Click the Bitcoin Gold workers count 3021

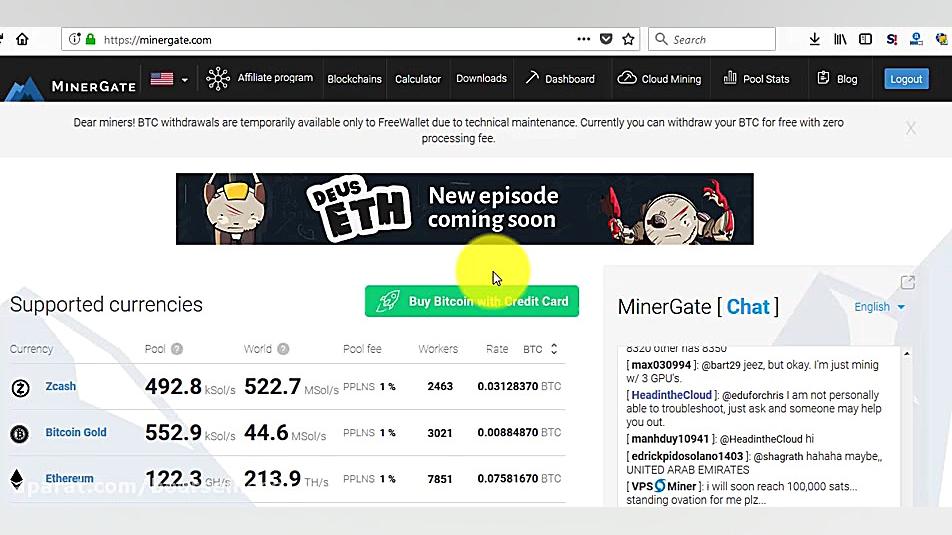[440, 433]
